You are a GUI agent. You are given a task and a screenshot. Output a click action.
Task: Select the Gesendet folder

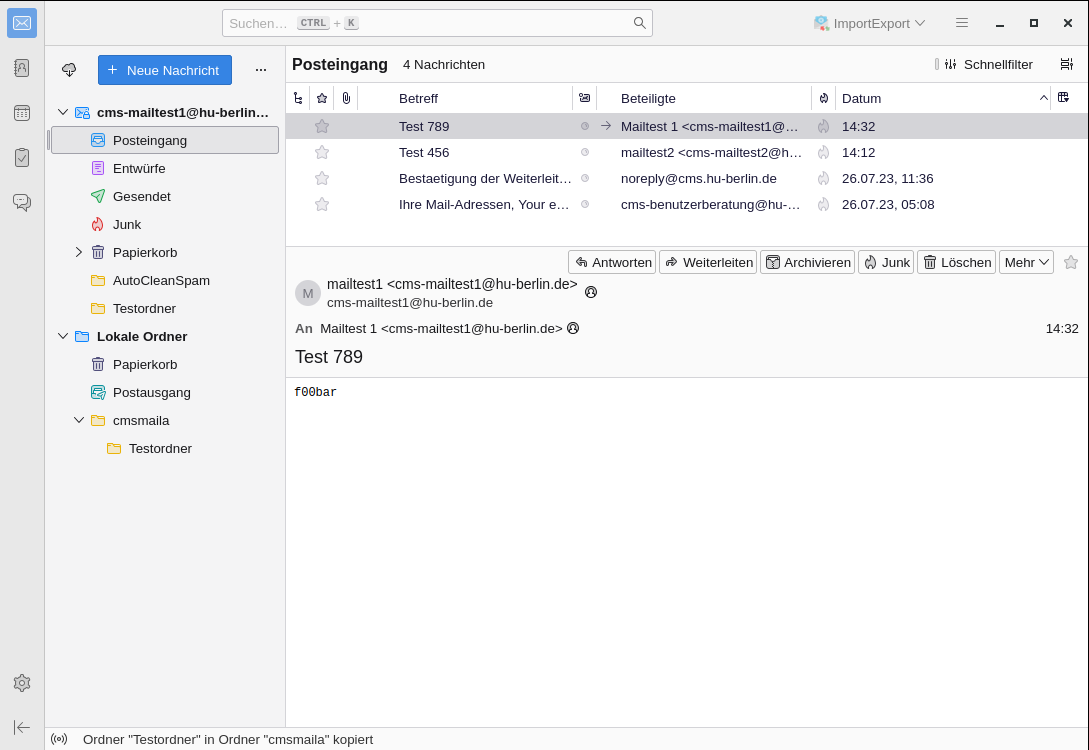(141, 196)
